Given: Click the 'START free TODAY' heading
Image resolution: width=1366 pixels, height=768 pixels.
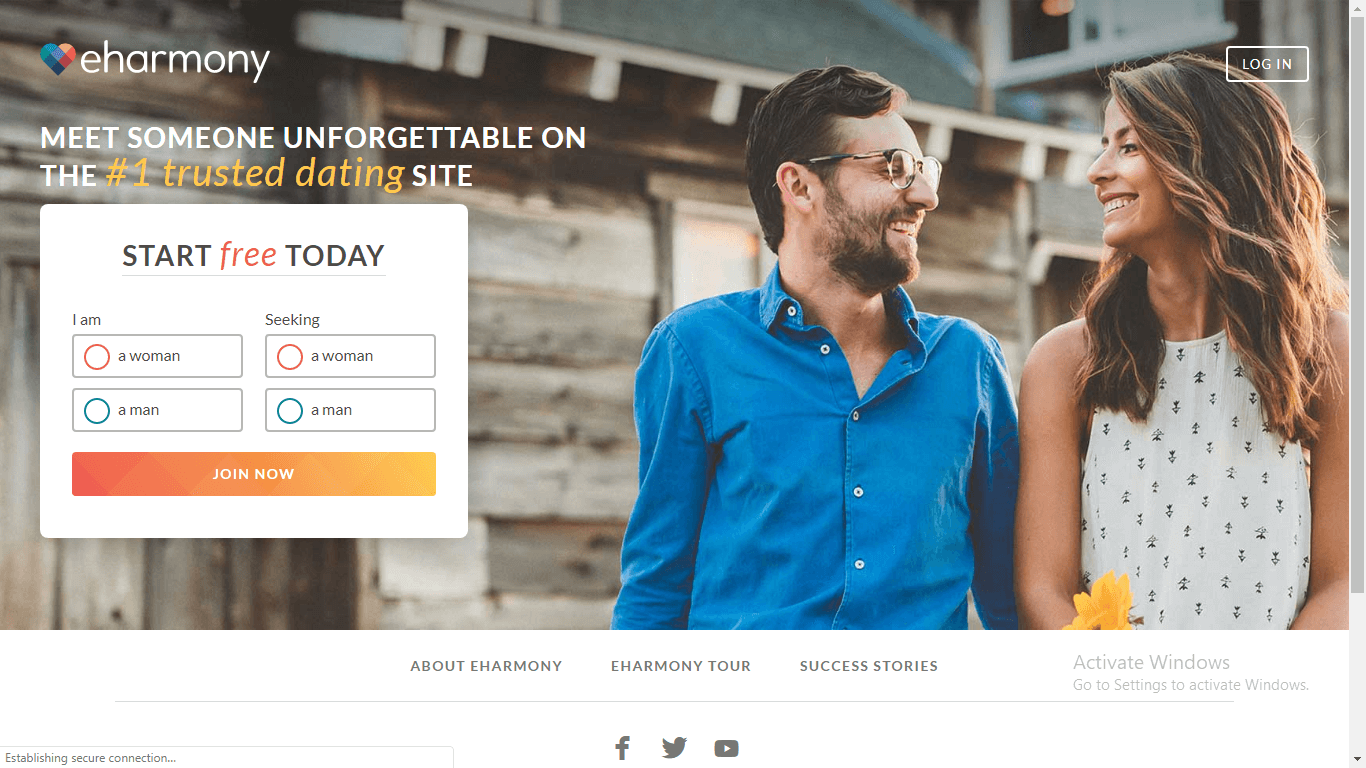Looking at the screenshot, I should [253, 256].
